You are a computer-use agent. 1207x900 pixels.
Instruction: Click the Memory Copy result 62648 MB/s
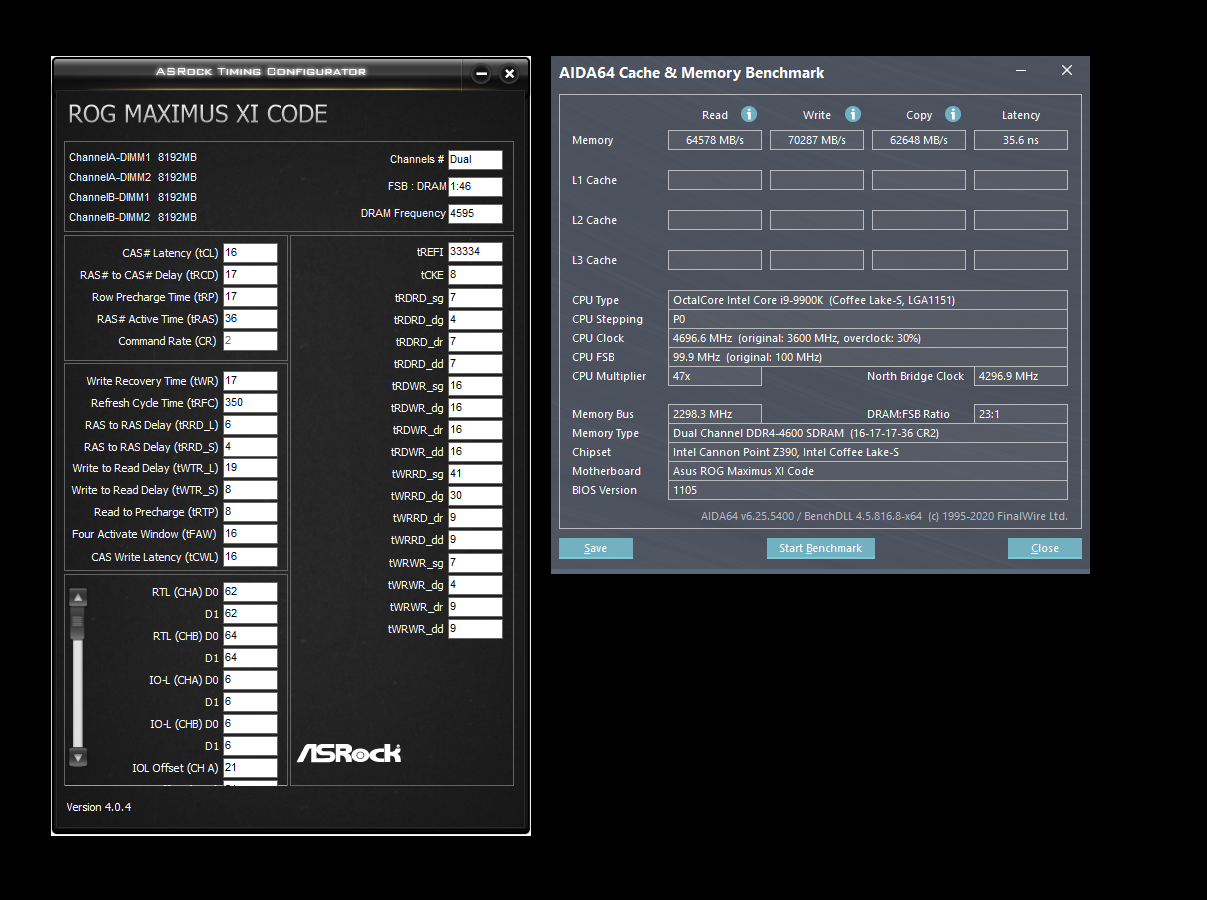(919, 140)
